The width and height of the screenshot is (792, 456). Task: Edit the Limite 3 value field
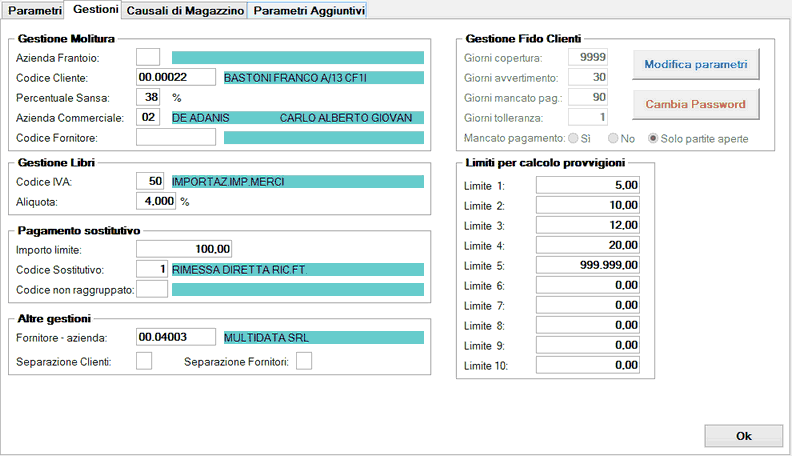(588, 225)
